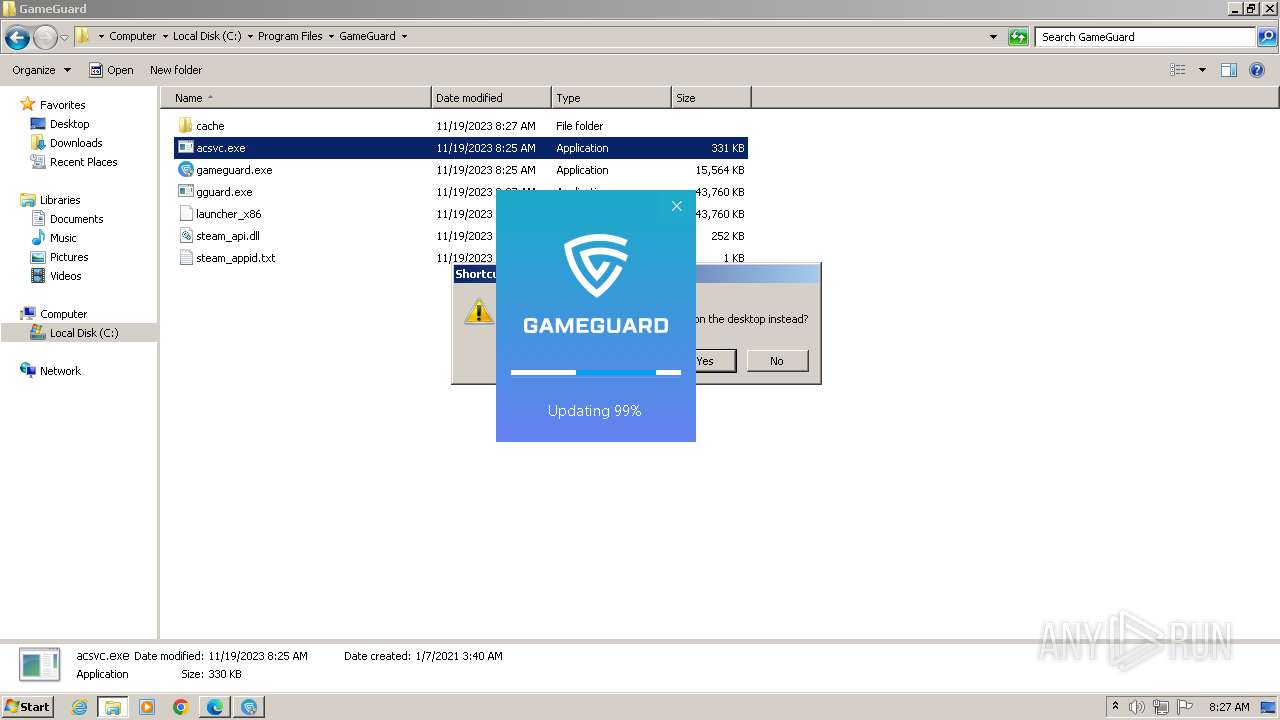This screenshot has width=1280, height=720.
Task: Select Program Files breadcrumb
Action: [290, 36]
